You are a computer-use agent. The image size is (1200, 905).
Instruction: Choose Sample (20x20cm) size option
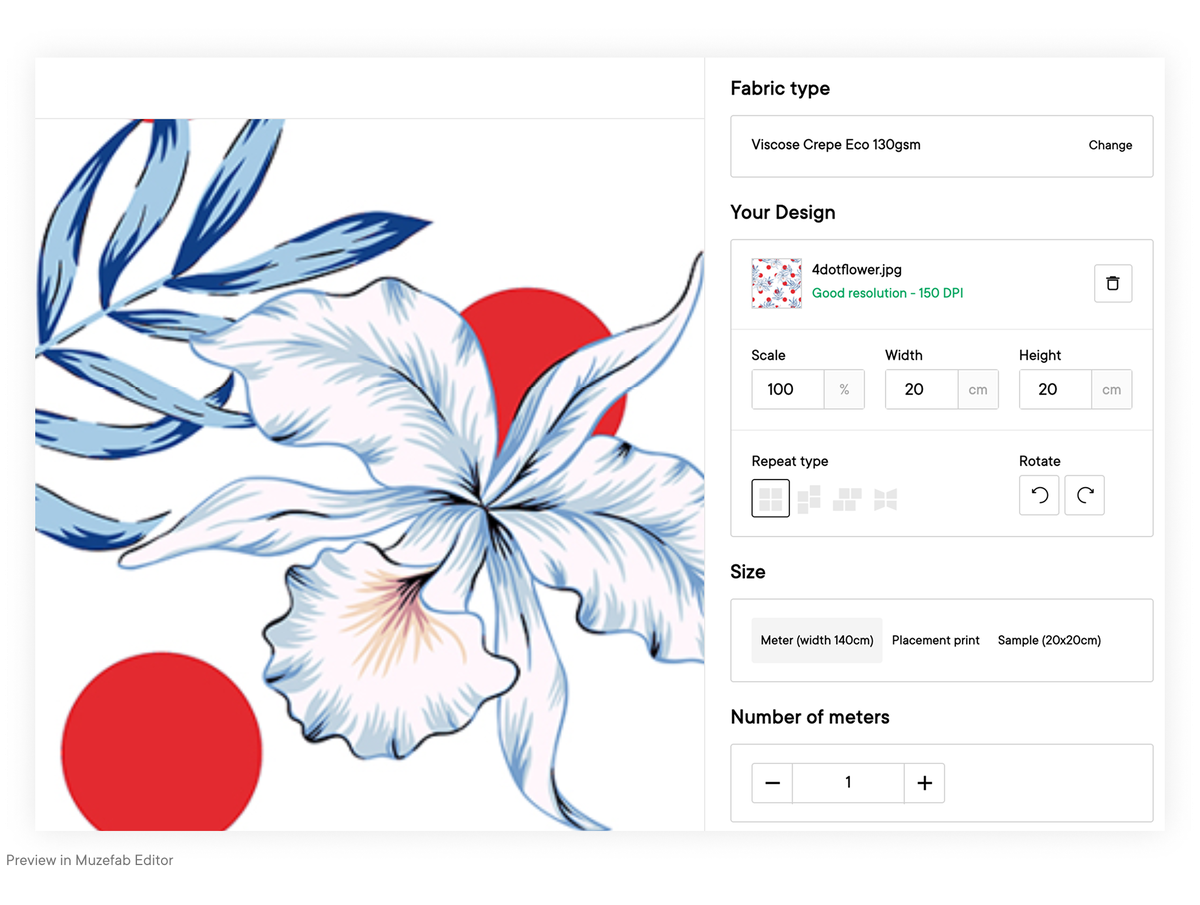click(x=1049, y=640)
